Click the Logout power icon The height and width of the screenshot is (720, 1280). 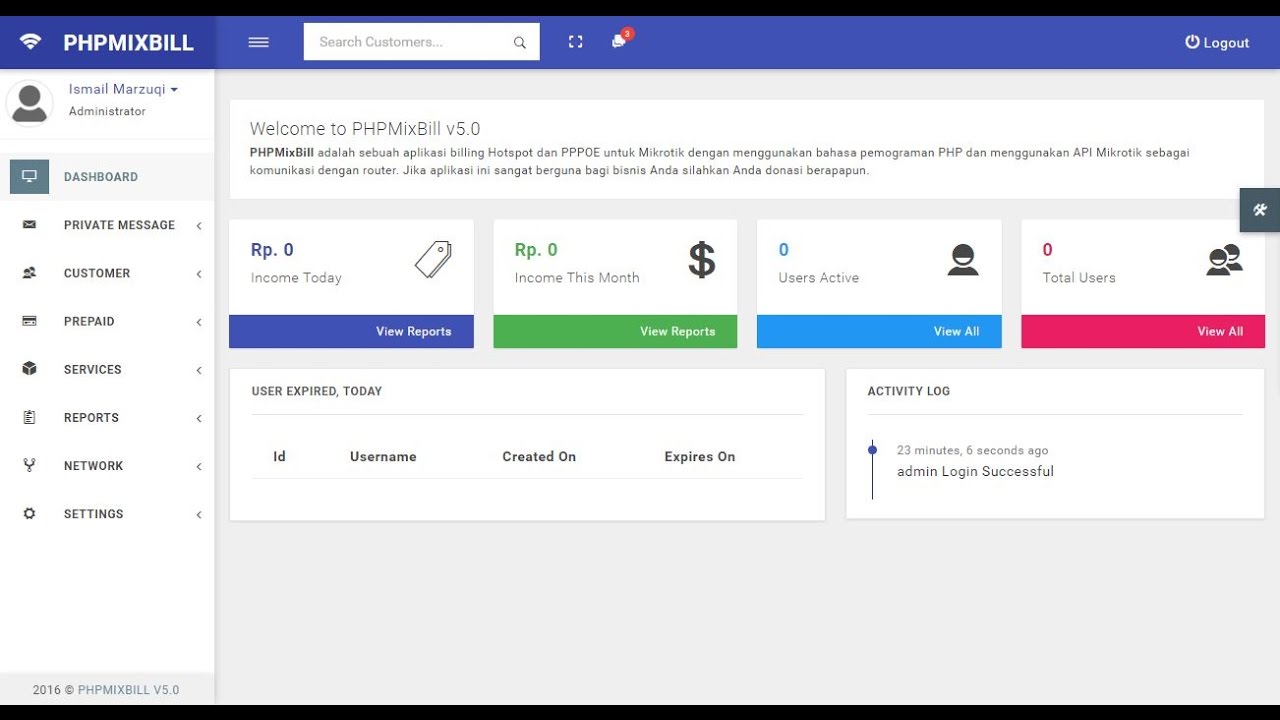click(x=1192, y=42)
